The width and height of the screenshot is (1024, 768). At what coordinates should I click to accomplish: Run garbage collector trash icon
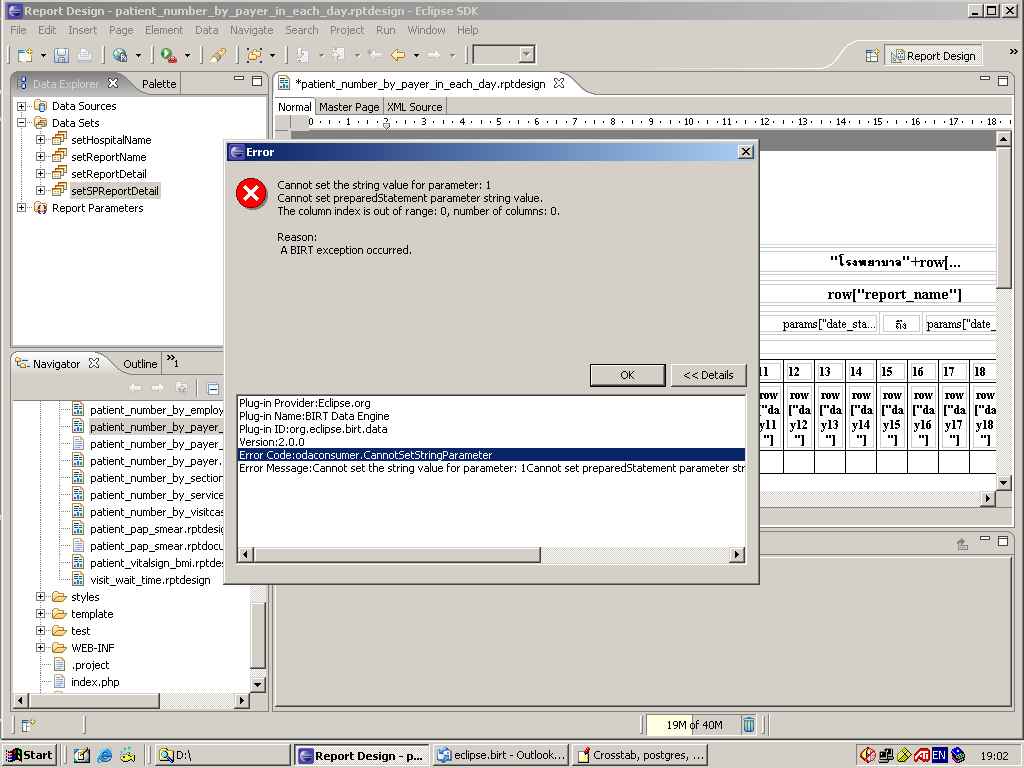coord(749,725)
